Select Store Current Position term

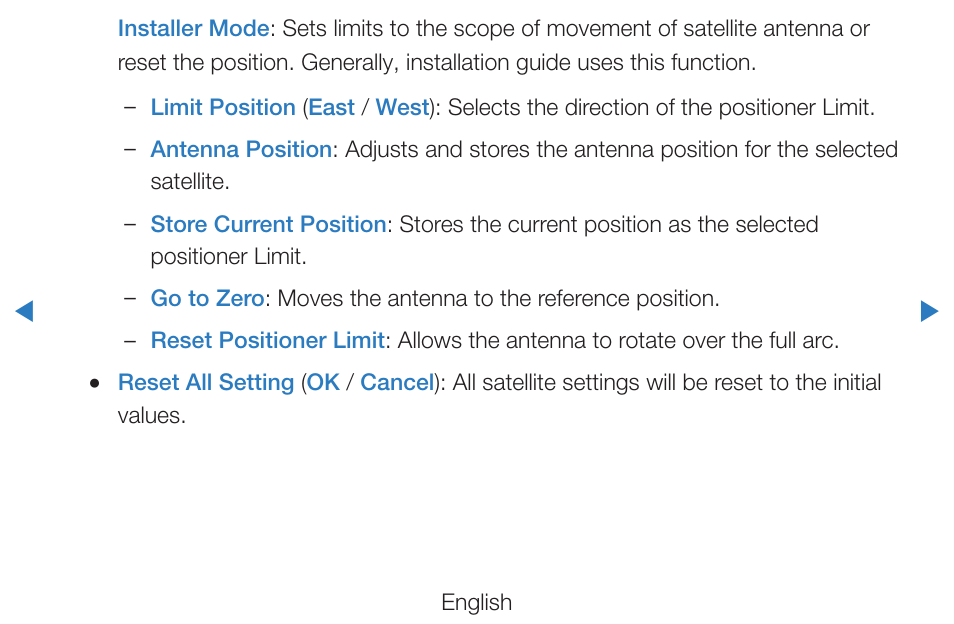(268, 224)
